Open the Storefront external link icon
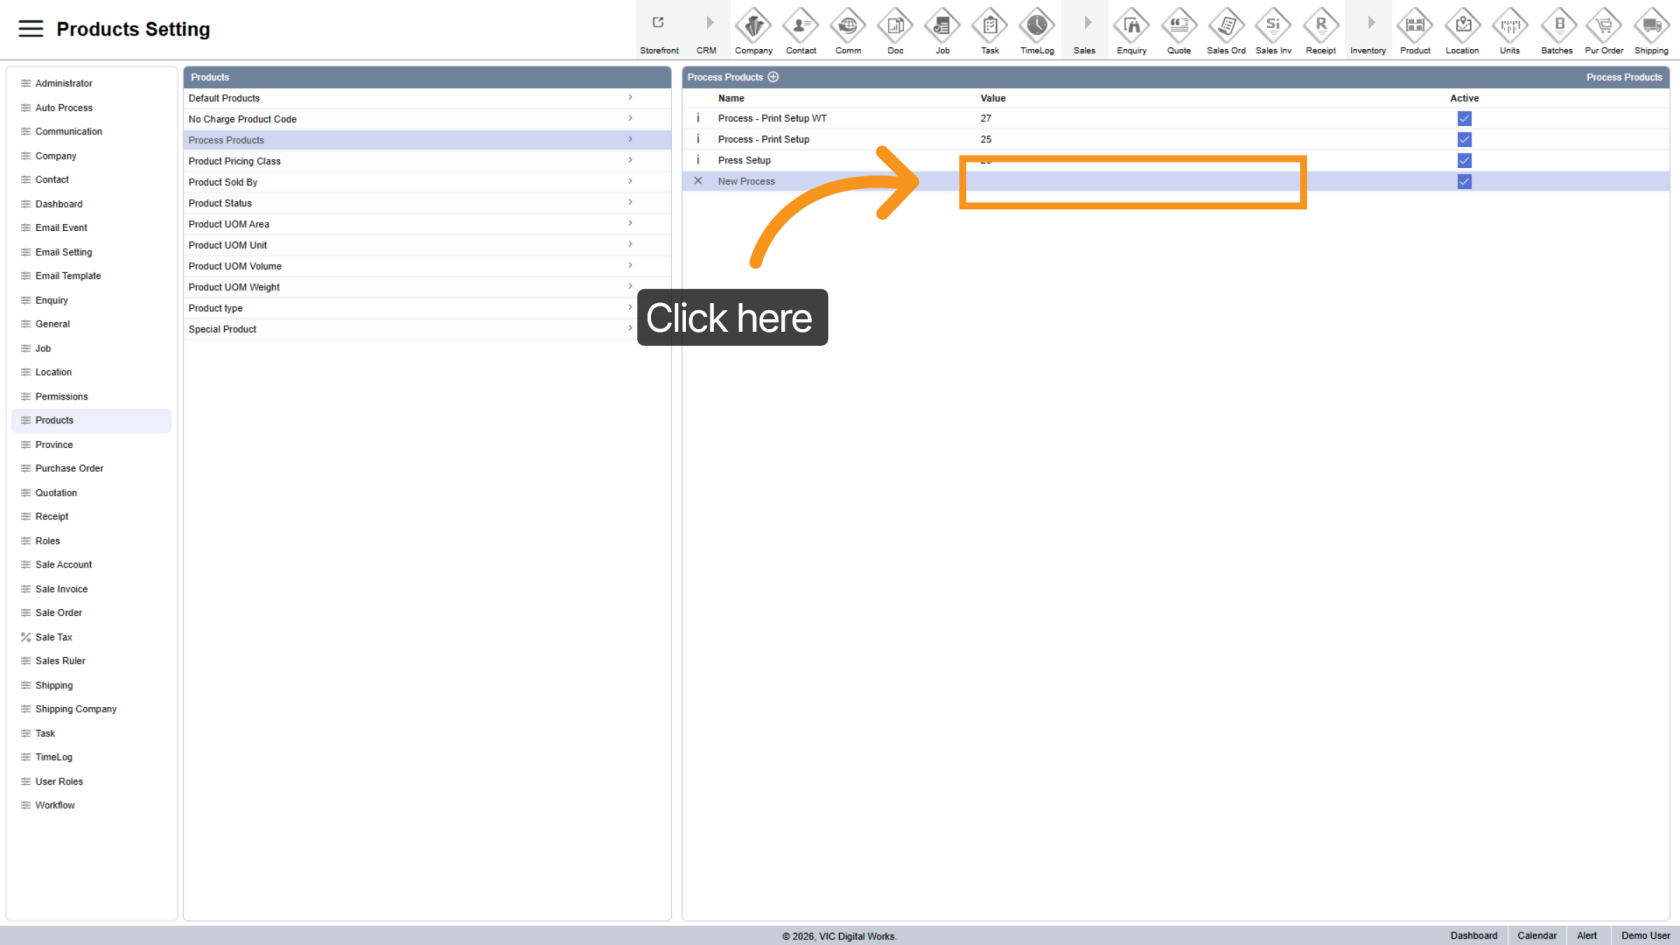Viewport: 1680px width, 945px height. tap(659, 23)
